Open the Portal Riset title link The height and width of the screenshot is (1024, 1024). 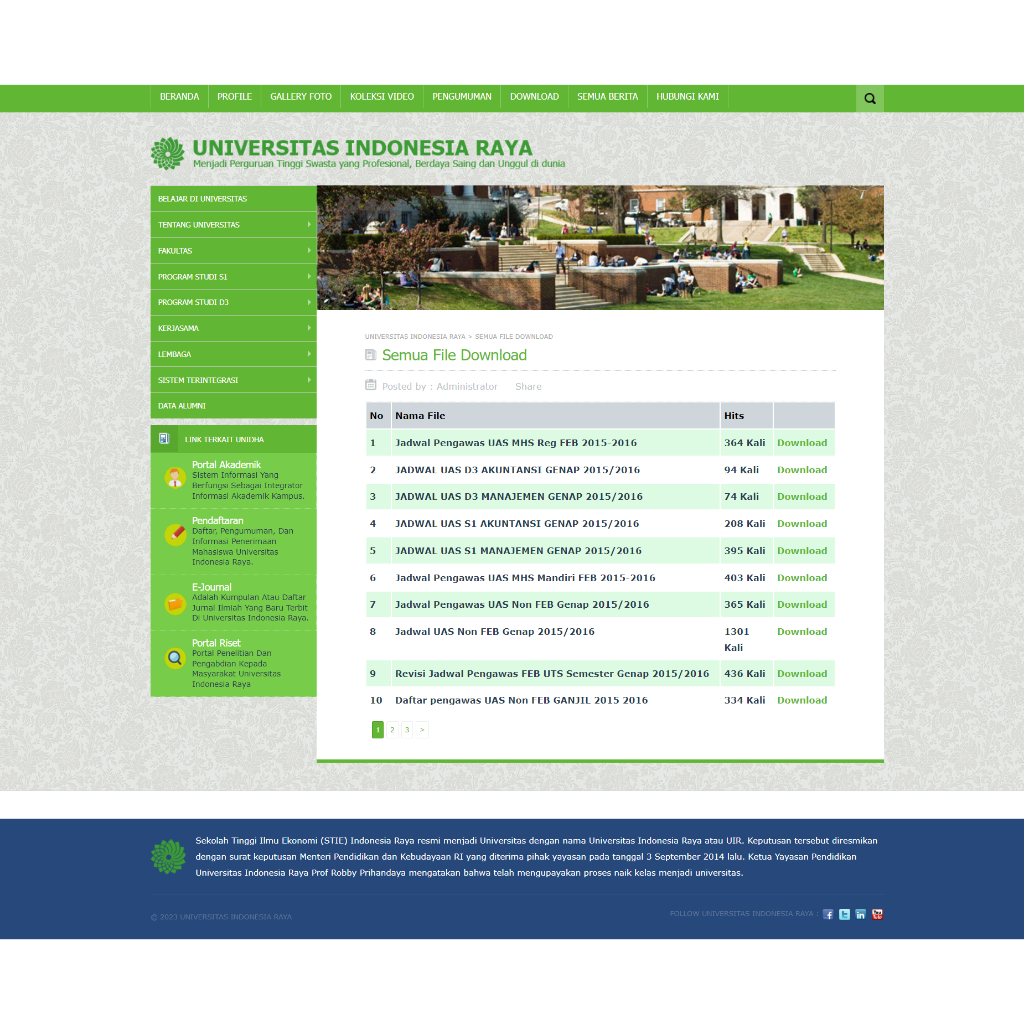(x=216, y=643)
